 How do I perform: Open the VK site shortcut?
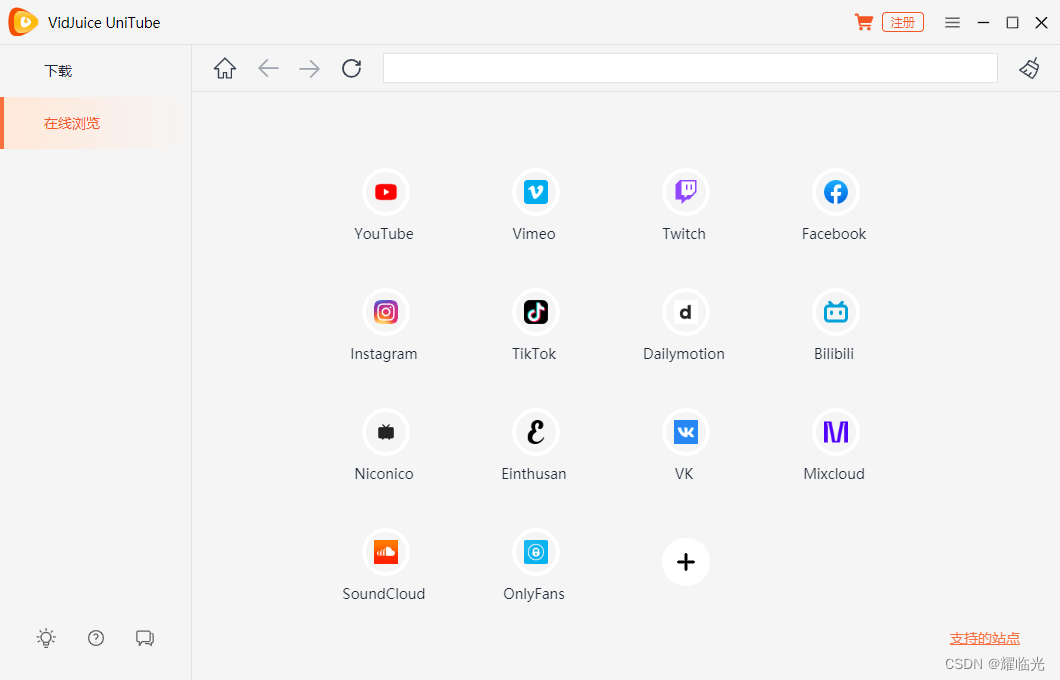click(685, 432)
